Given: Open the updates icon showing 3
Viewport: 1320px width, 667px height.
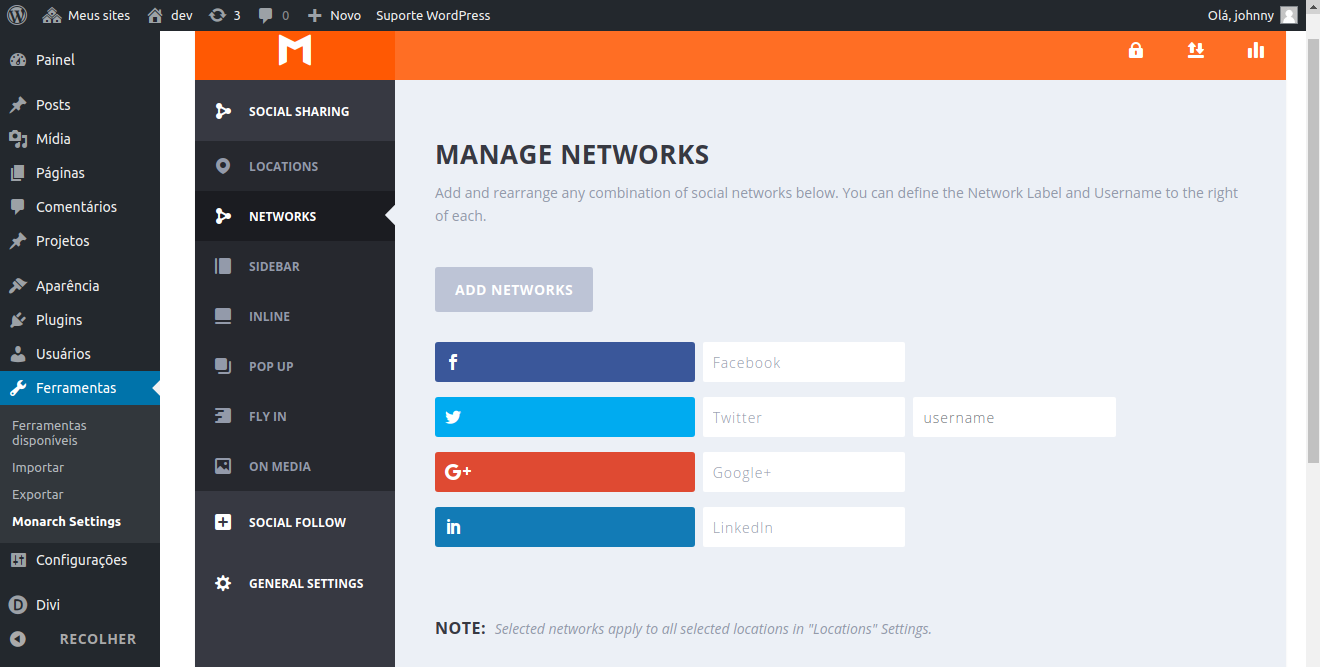Looking at the screenshot, I should coord(224,15).
